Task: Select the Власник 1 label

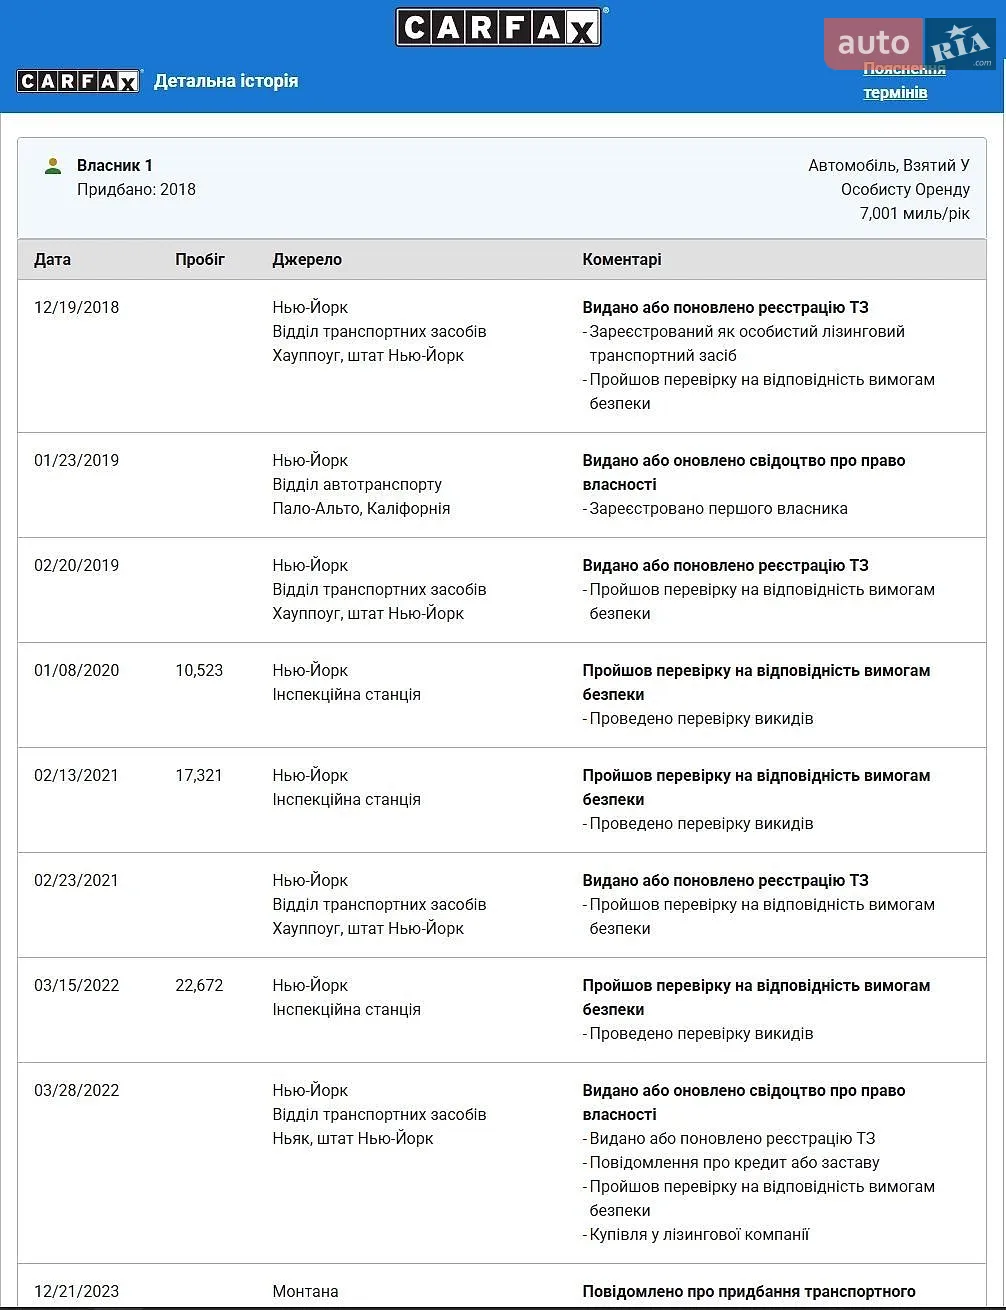Action: [x=115, y=166]
